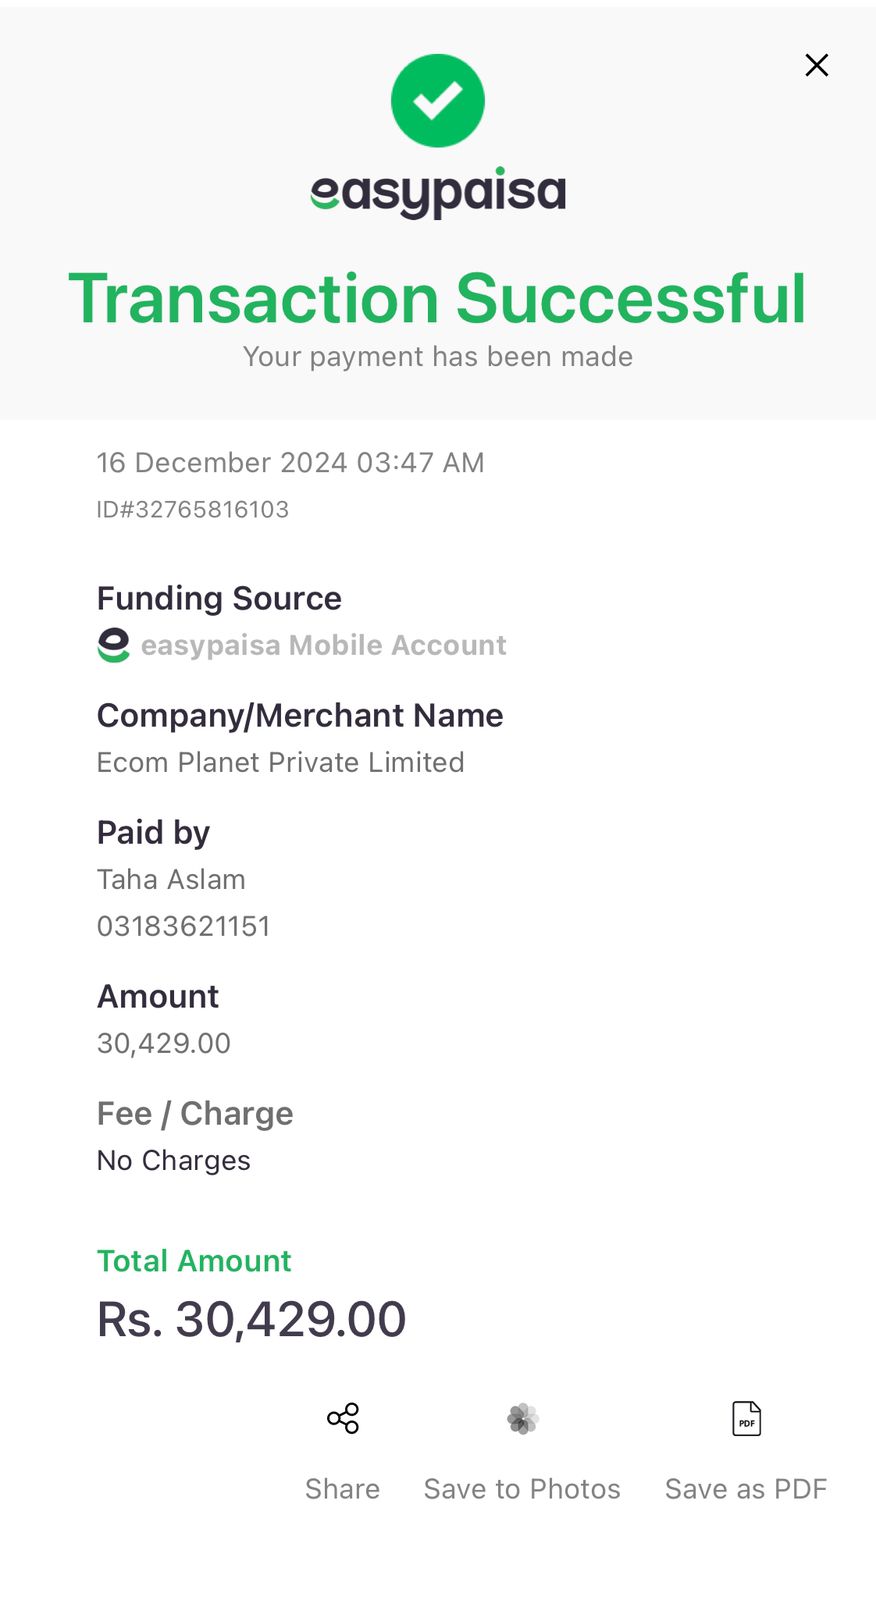Screen dimensions: 876x1600
Task: Click Your payment has been made text
Action: [x=438, y=357]
